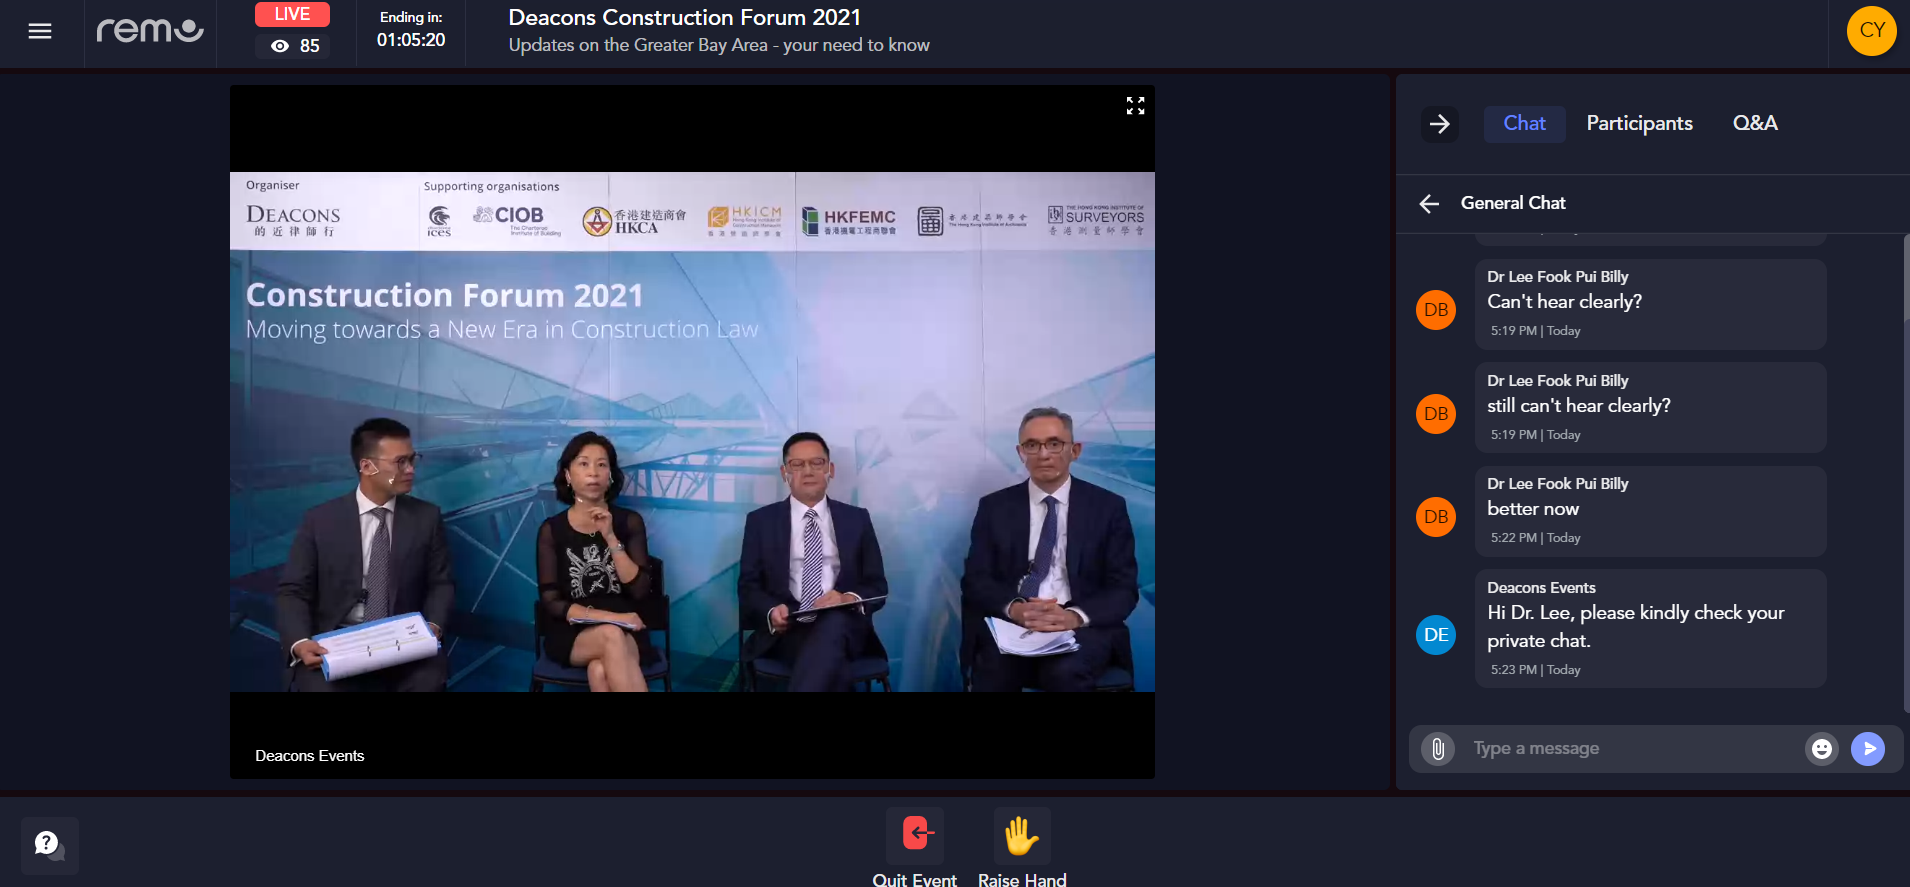Click the "still can't hear clearly?" message
1910x887 pixels.
(1650, 408)
